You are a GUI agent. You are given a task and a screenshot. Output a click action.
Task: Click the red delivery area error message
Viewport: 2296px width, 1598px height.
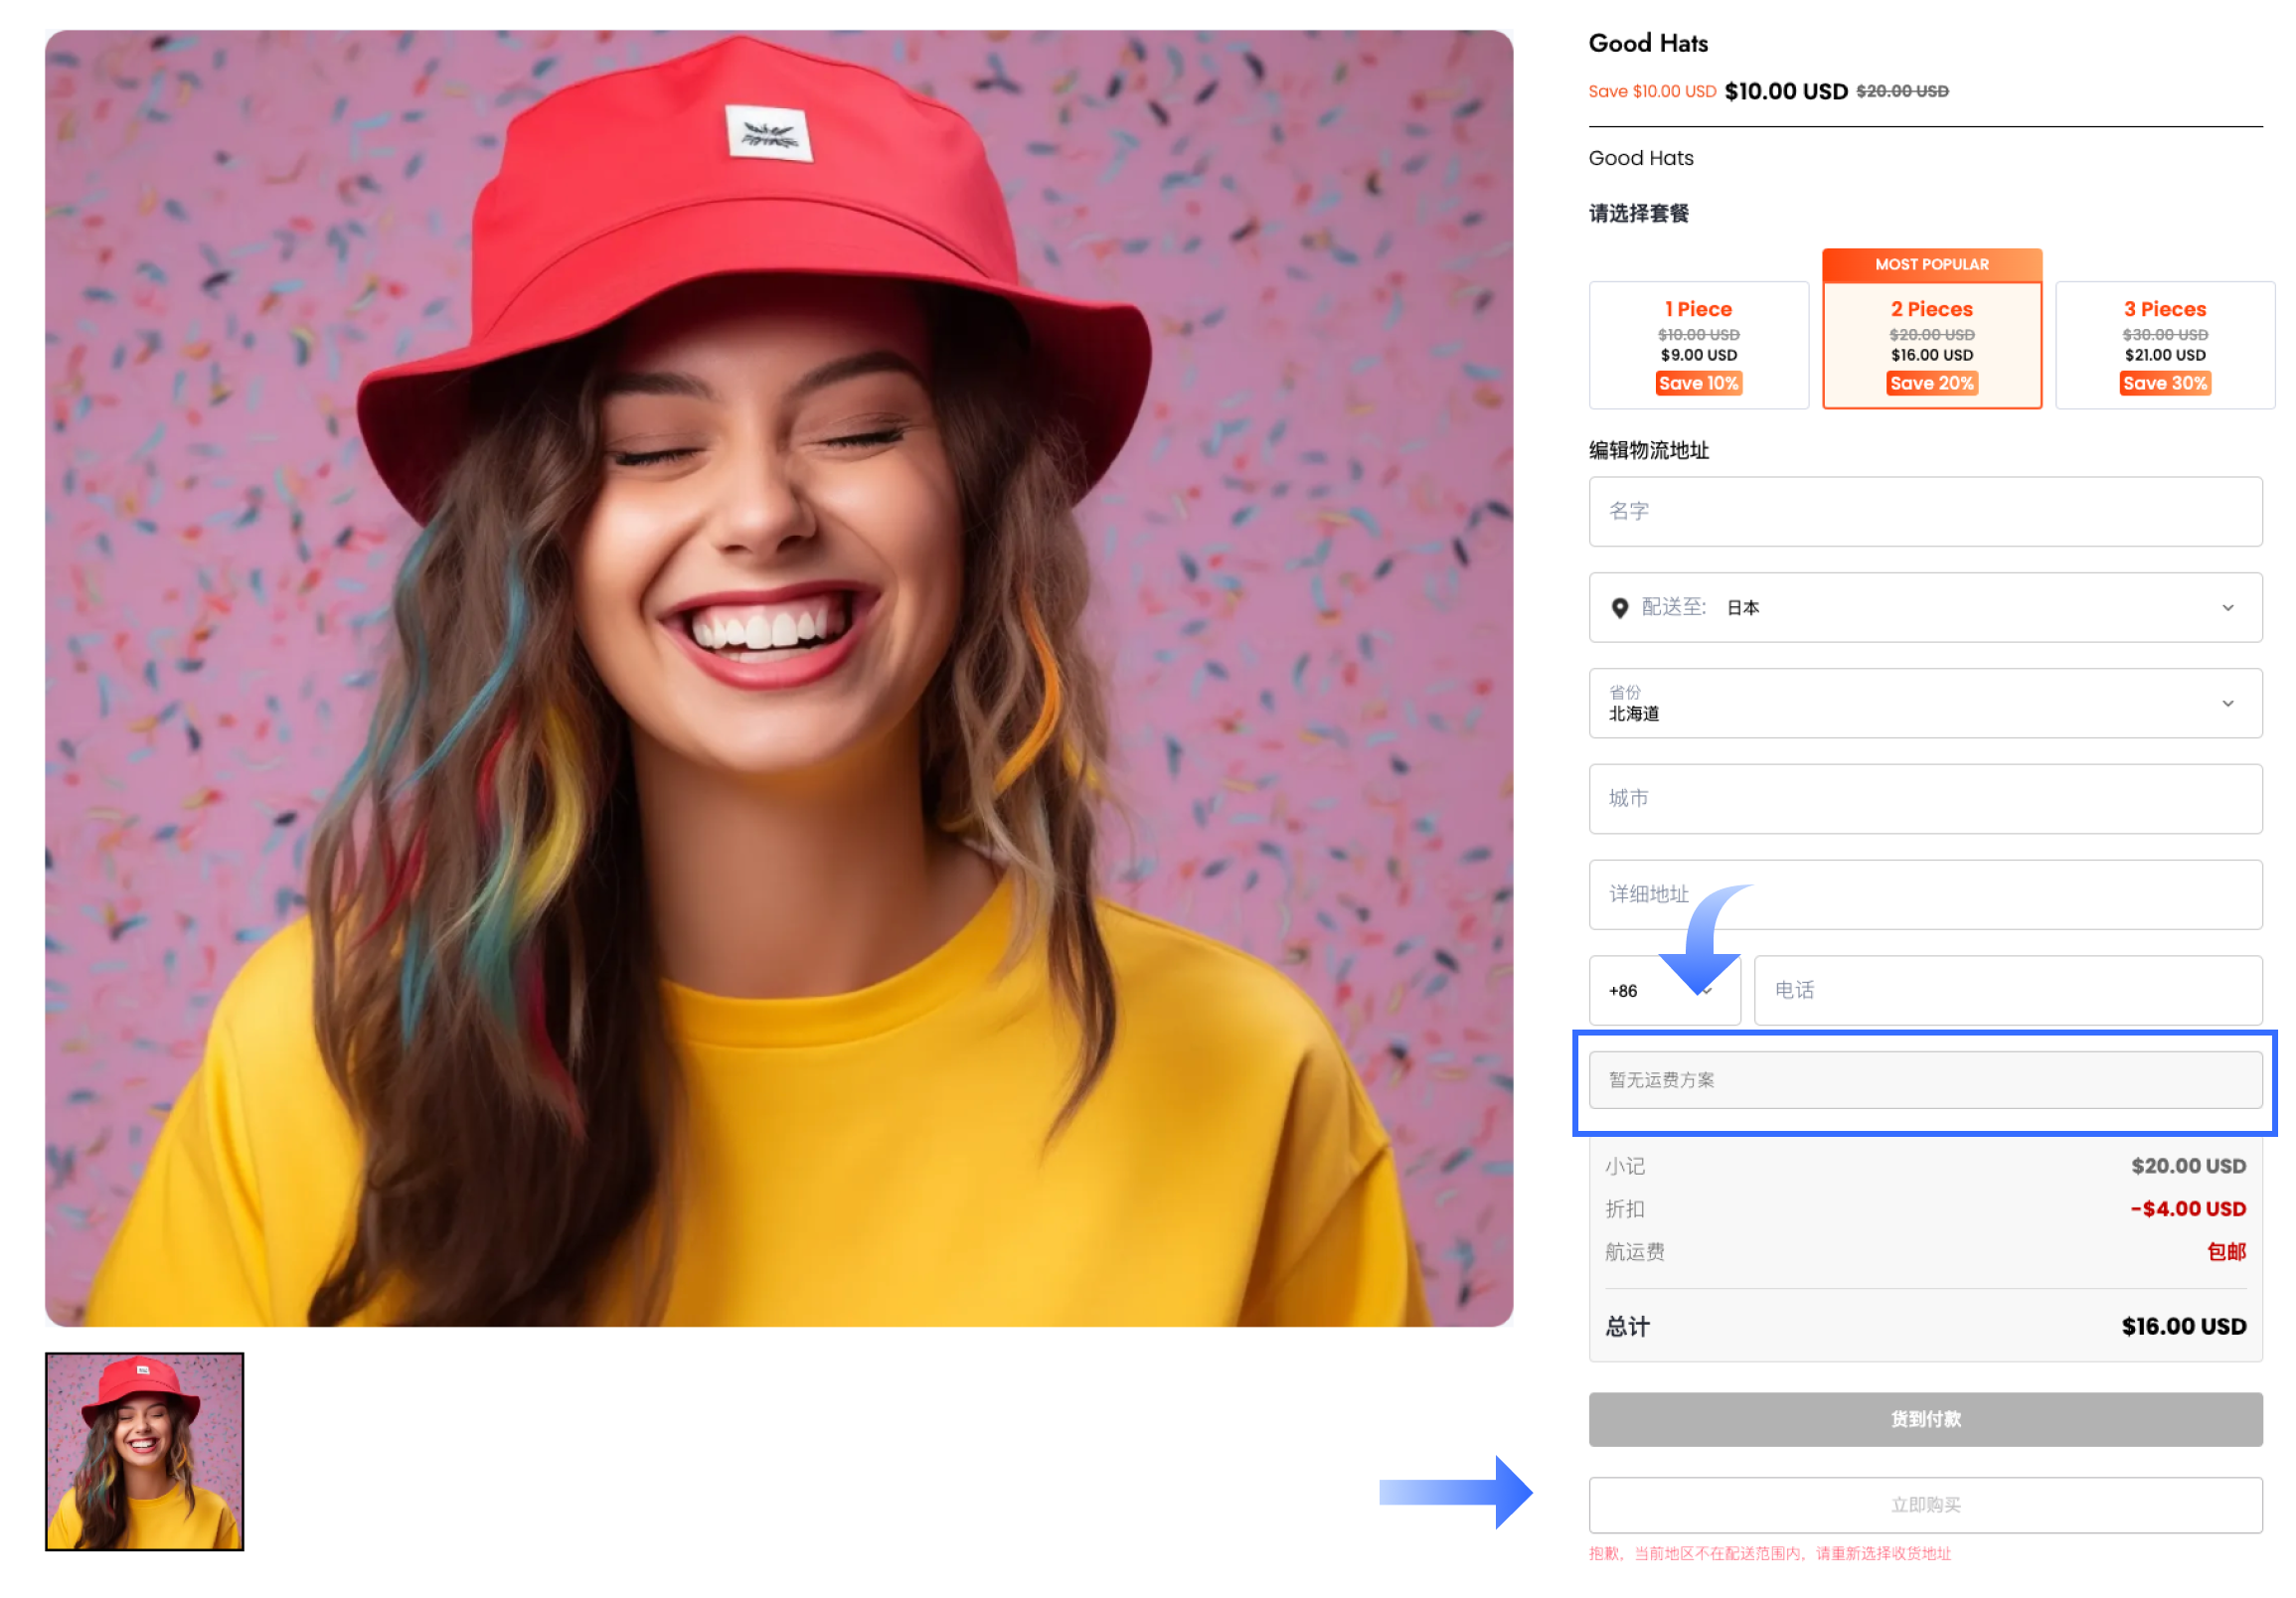[x=1770, y=1553]
